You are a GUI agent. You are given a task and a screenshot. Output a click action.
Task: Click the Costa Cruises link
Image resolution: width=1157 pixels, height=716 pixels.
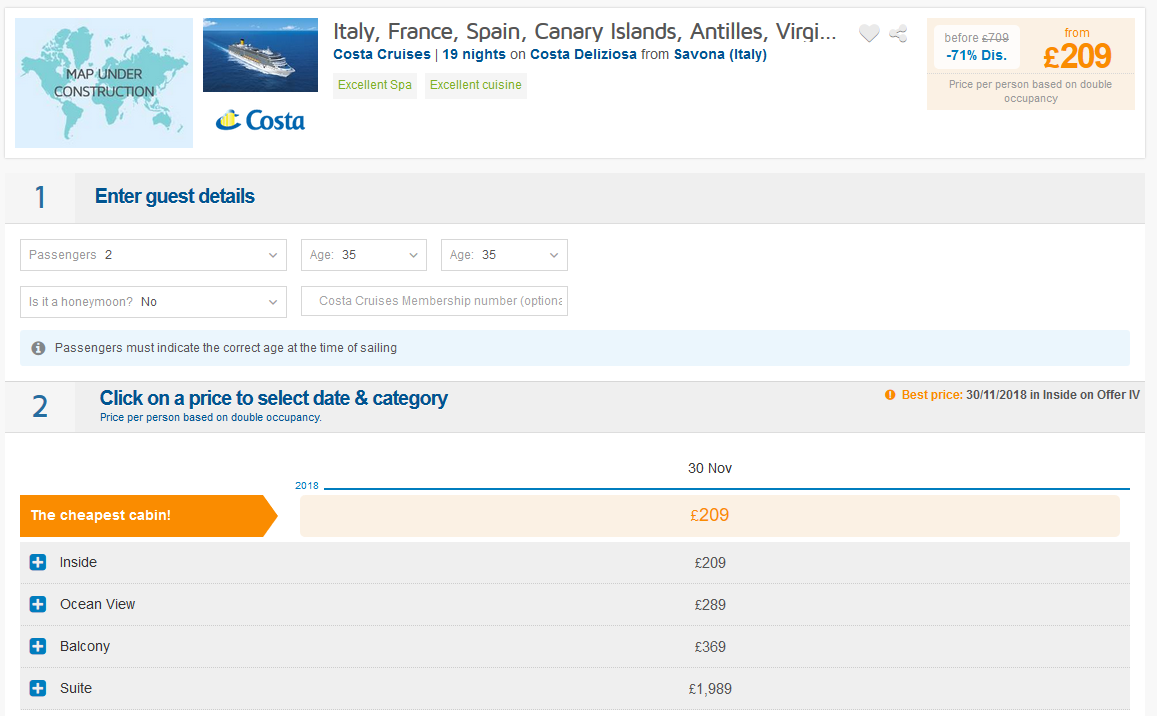point(381,55)
